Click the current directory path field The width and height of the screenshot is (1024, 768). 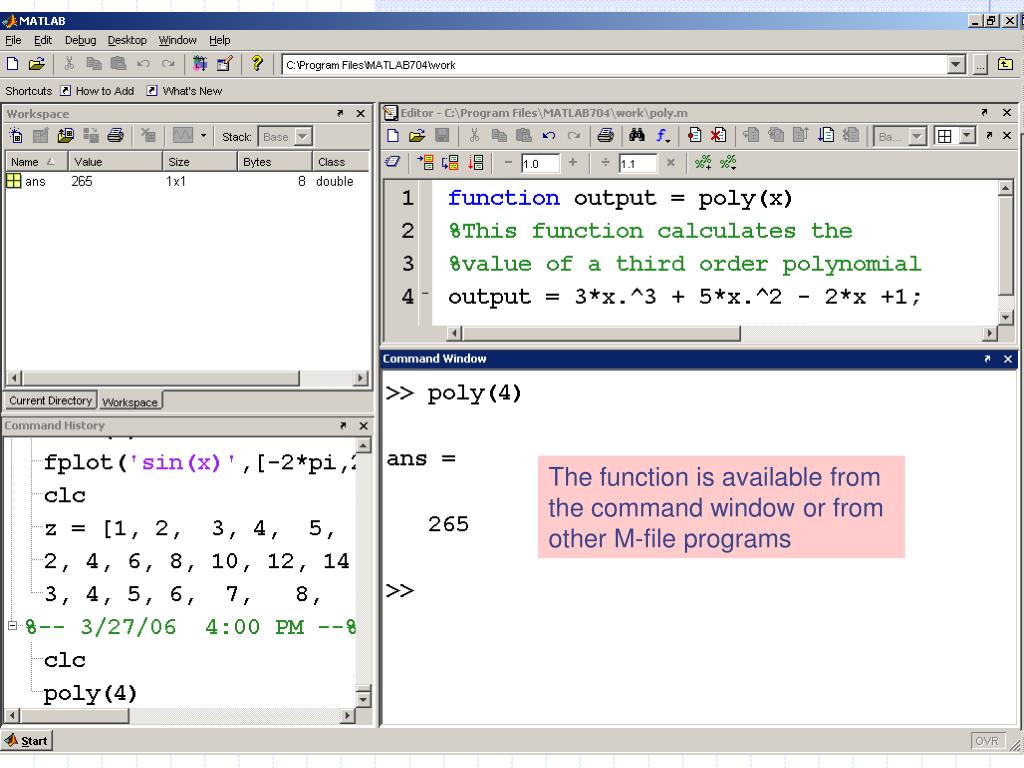click(x=615, y=65)
